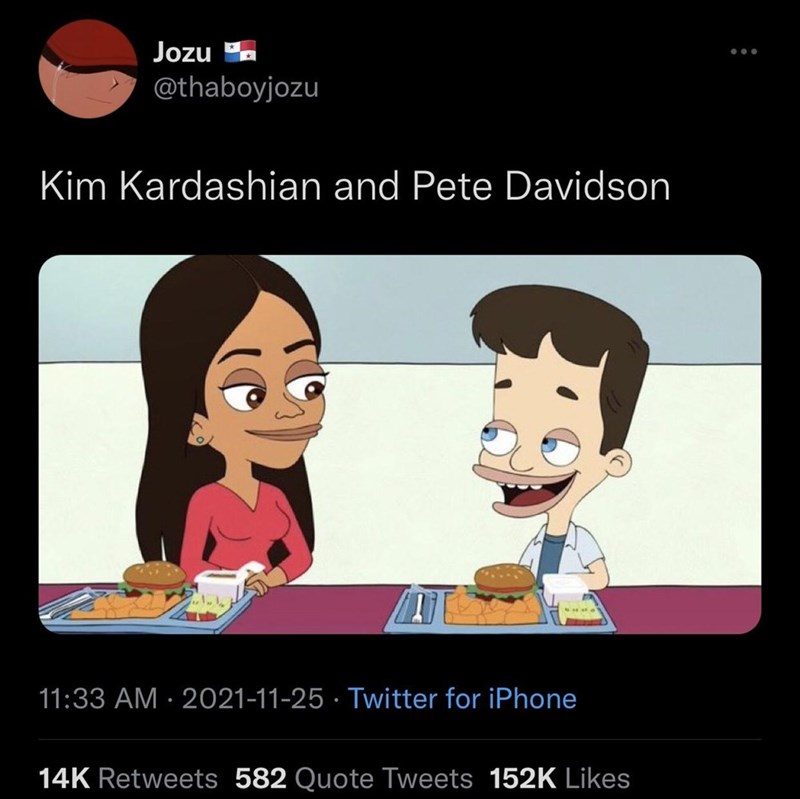Open Jozu's round profile avatar
This screenshot has width=800, height=799.
click(x=88, y=69)
